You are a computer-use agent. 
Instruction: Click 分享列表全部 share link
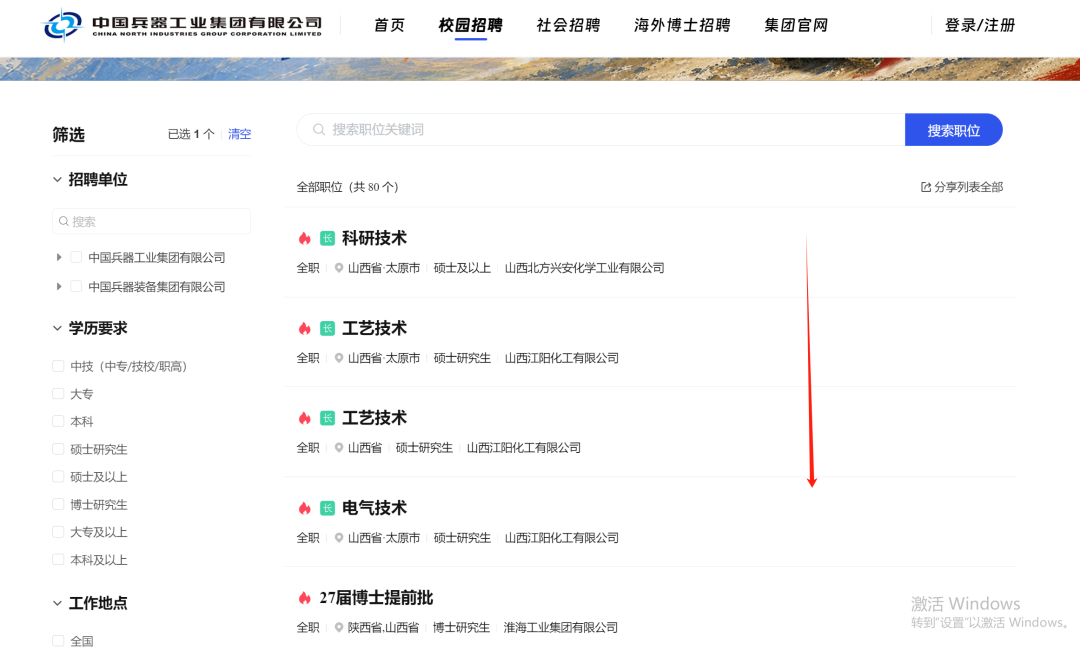point(962,187)
